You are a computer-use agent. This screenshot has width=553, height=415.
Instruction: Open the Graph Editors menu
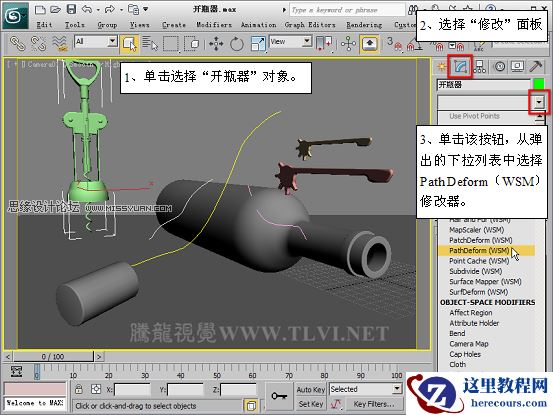click(x=310, y=25)
